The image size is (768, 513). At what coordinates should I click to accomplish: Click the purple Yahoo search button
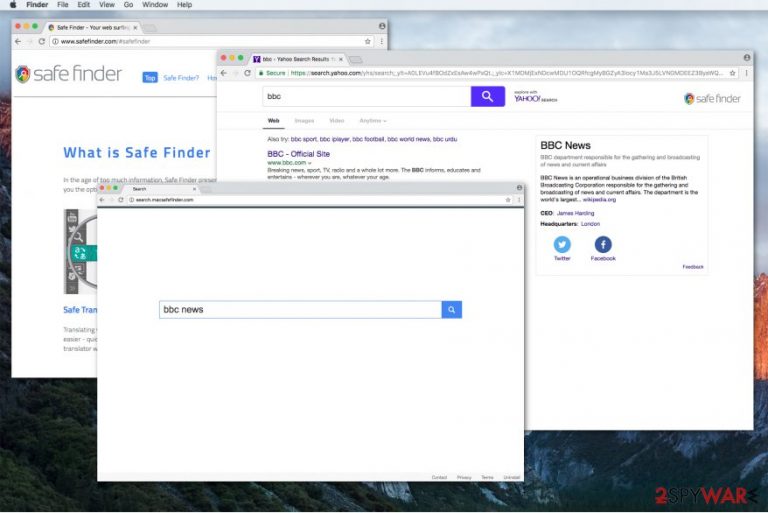tap(488, 97)
